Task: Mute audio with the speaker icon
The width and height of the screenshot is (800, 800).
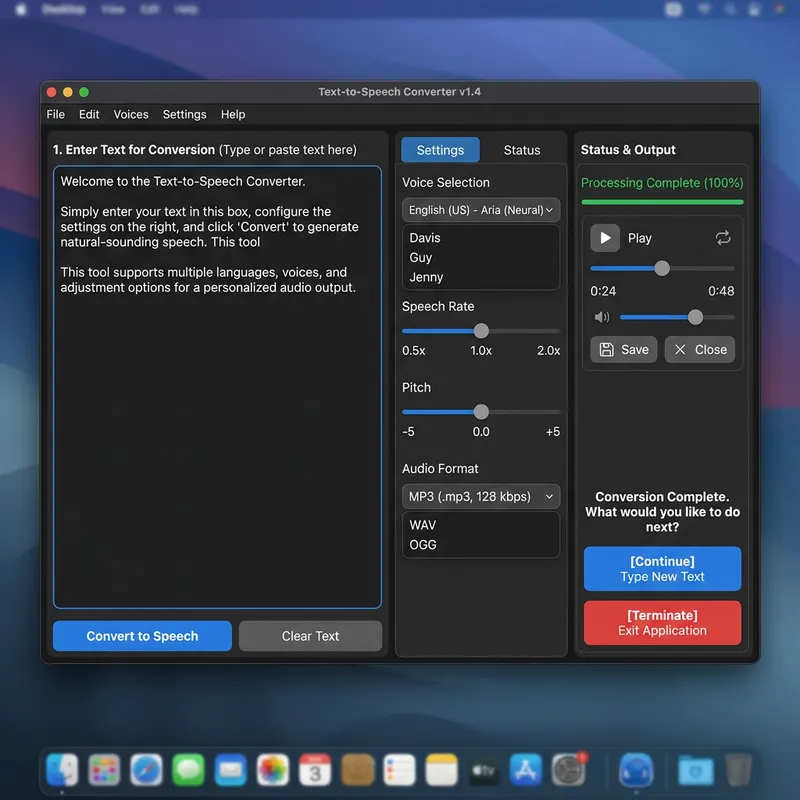Action: click(x=602, y=317)
